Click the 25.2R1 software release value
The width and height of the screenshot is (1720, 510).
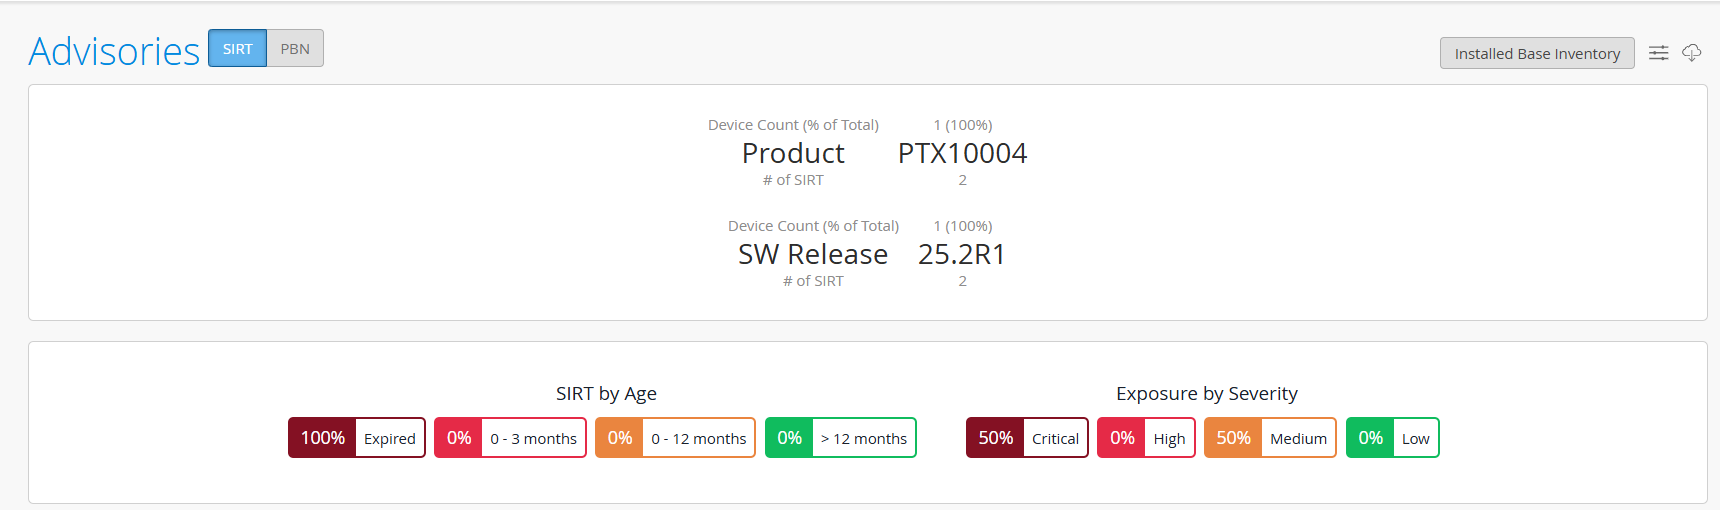coord(962,254)
